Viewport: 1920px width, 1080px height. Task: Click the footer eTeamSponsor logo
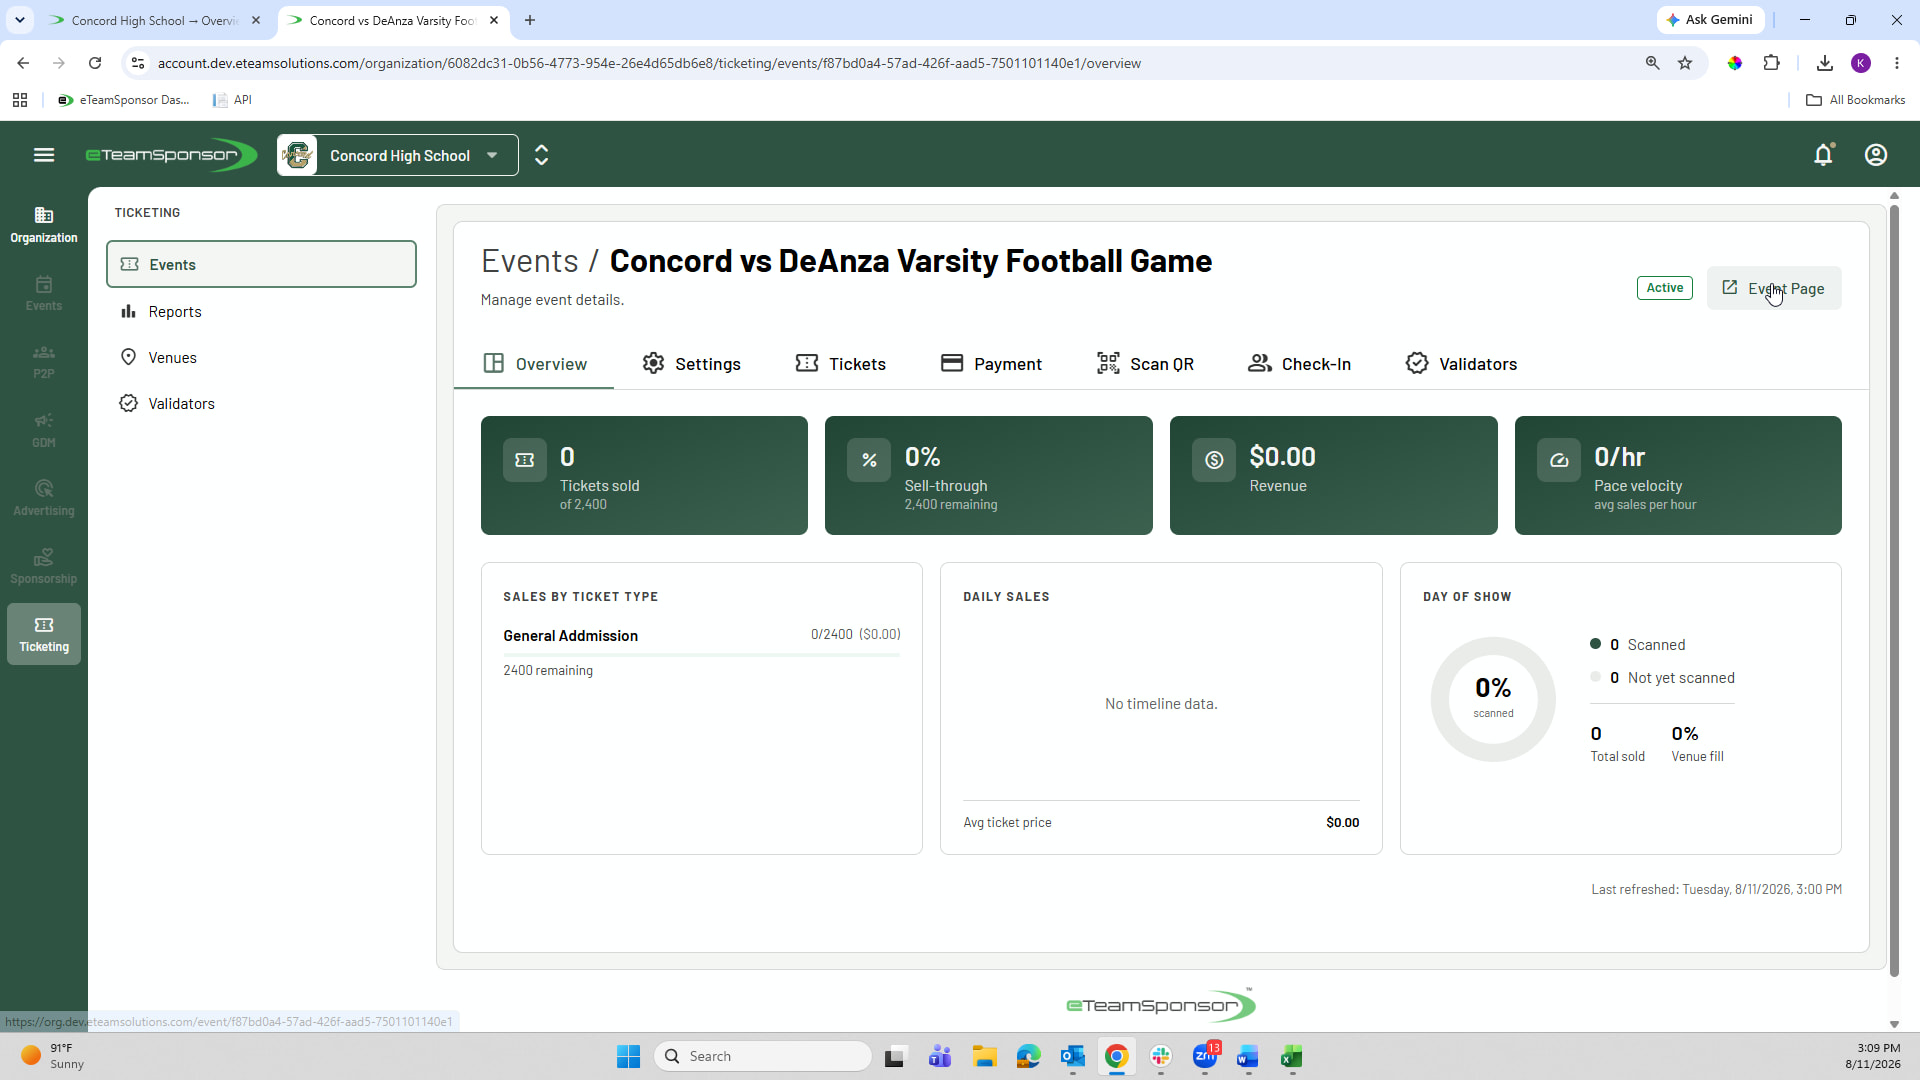point(1161,1004)
